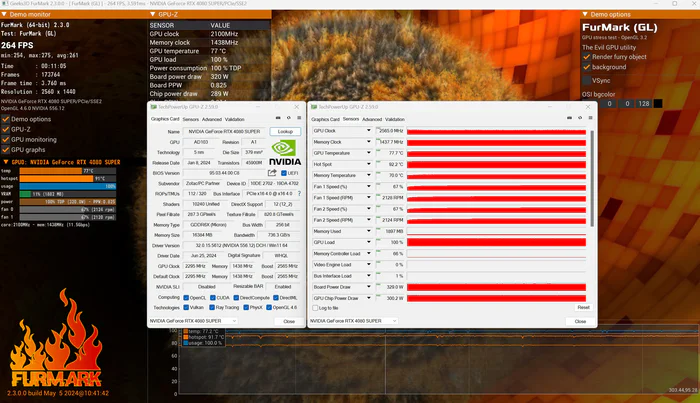This screenshot has width=700, height=403.
Task: Click the FurMark flame logo
Action: [x=56, y=337]
